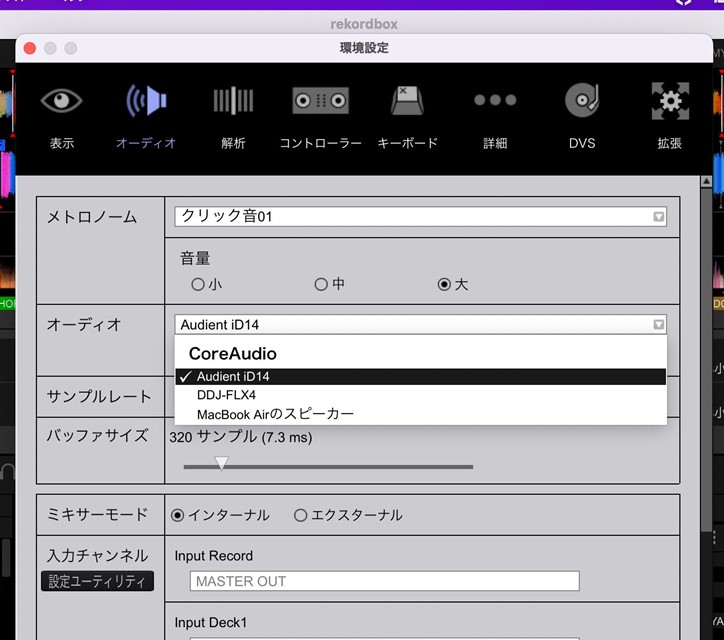Image resolution: width=724 pixels, height=640 pixels.
Task: Choose DDJ-FLX4 from the device list
Action: [x=420, y=395]
